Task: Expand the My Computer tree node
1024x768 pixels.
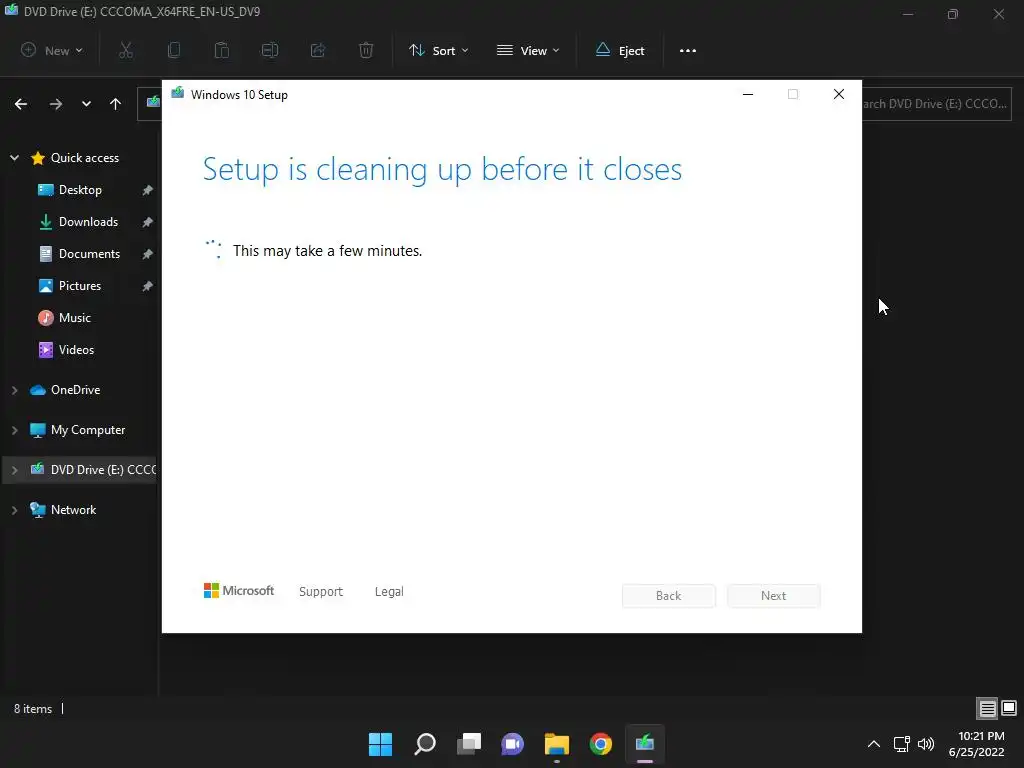Action: click(14, 430)
